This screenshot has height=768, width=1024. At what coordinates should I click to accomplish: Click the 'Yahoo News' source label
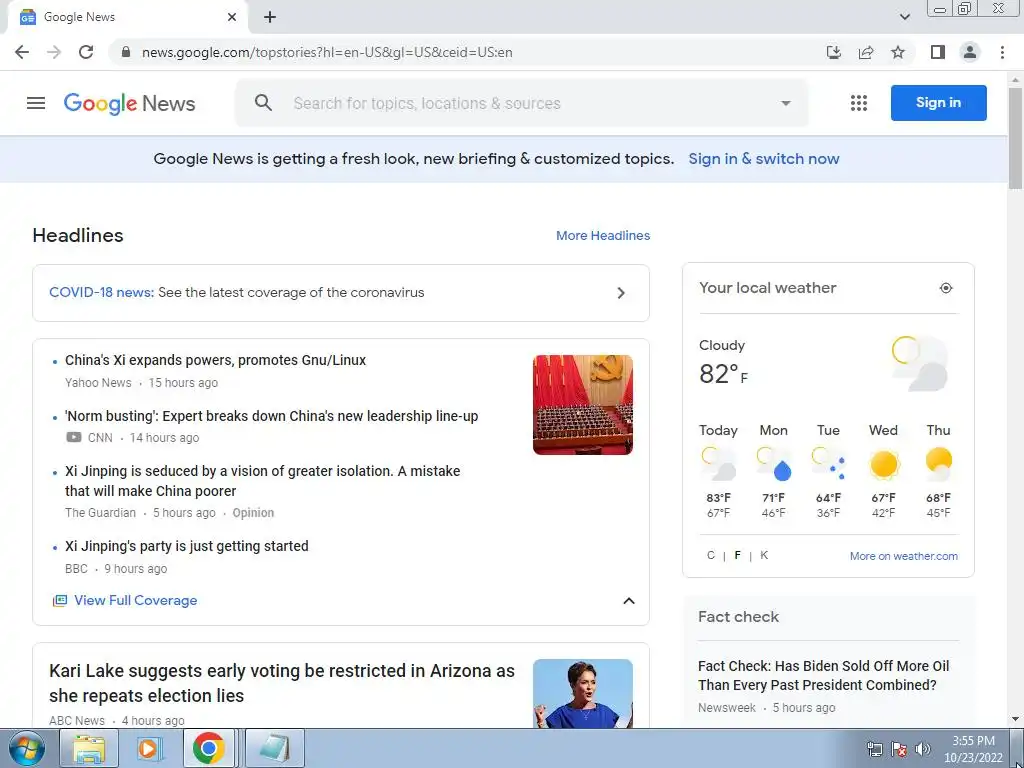pos(98,383)
